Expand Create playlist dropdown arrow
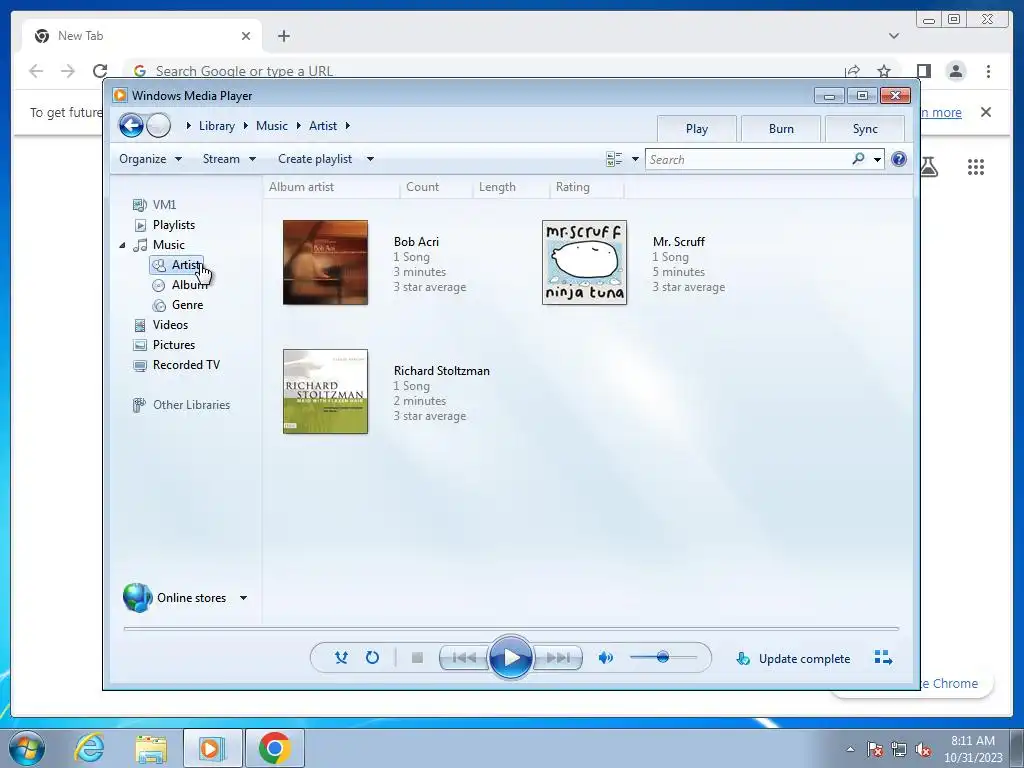 pos(370,159)
